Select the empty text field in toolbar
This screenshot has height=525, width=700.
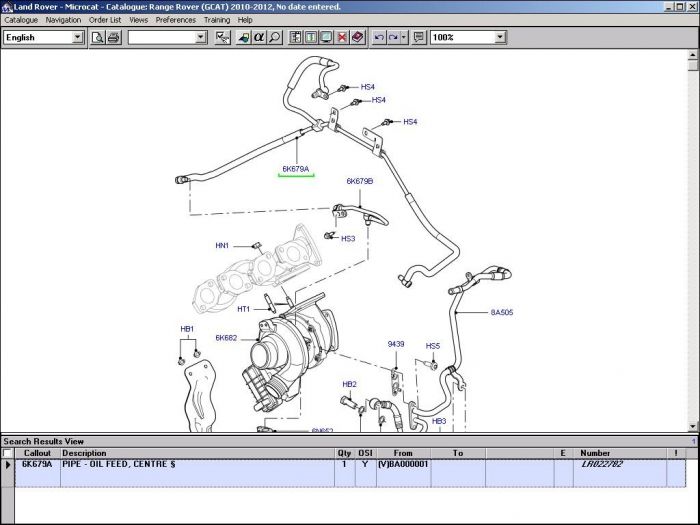click(x=162, y=38)
